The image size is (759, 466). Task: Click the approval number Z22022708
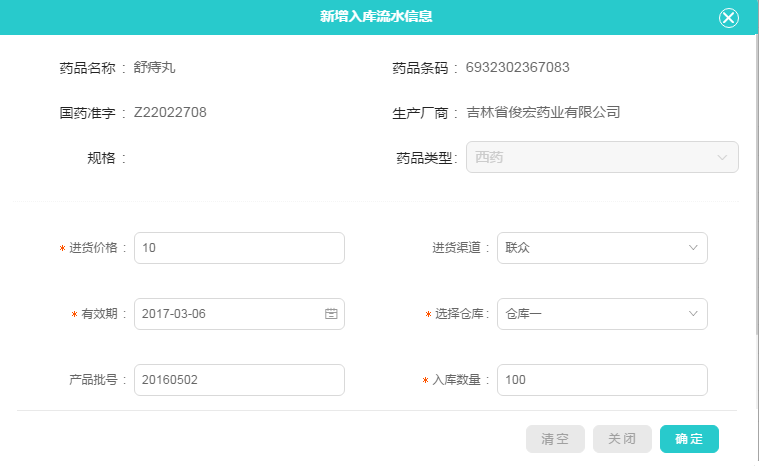(170, 112)
